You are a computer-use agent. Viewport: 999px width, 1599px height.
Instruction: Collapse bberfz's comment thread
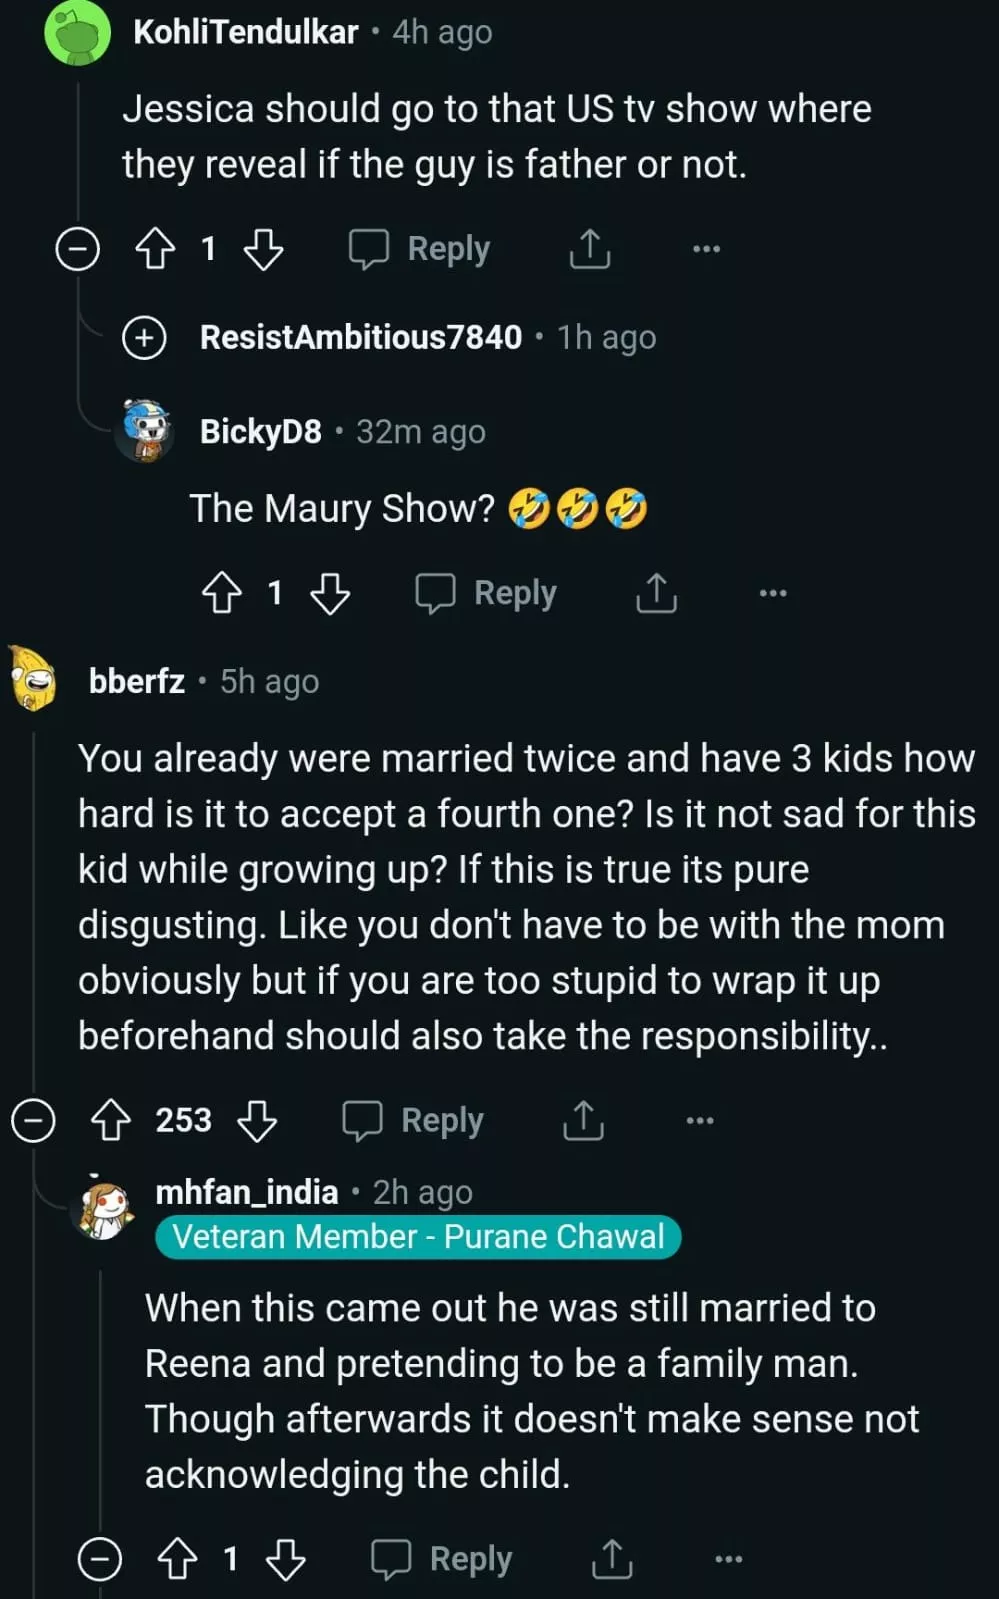click(33, 1120)
